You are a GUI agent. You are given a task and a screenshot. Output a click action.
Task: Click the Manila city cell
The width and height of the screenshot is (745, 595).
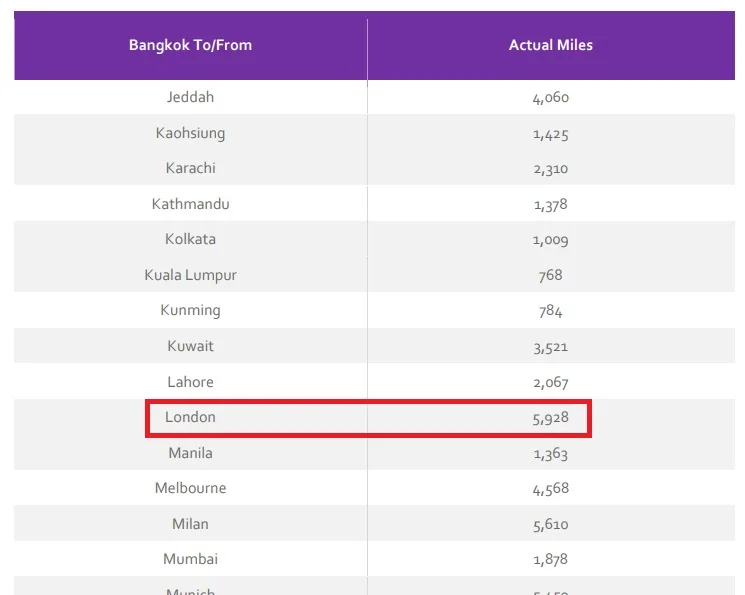pyautogui.click(x=191, y=453)
